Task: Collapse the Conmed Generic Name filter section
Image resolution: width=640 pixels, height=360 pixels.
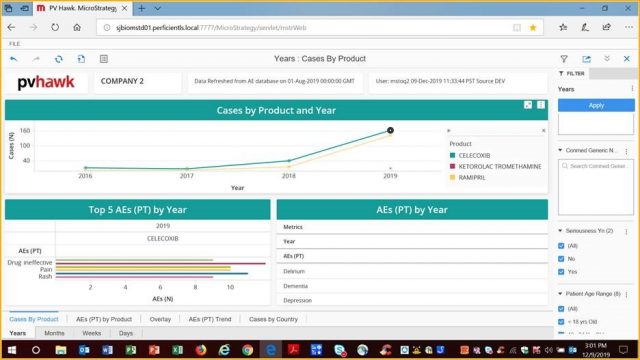Action: pos(560,150)
